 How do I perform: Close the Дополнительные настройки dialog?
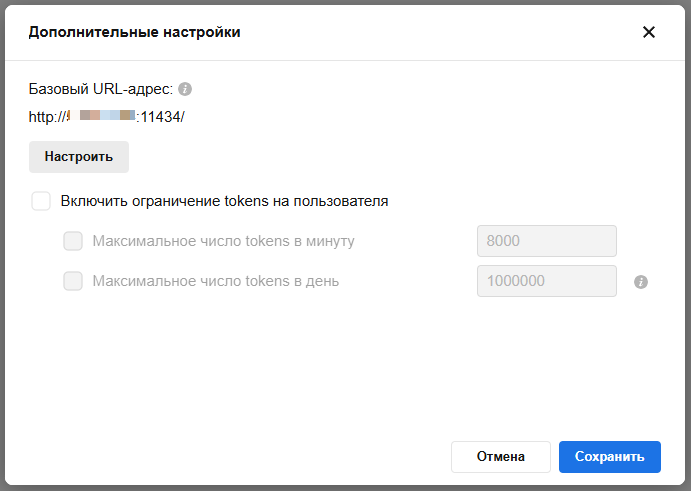(x=649, y=32)
